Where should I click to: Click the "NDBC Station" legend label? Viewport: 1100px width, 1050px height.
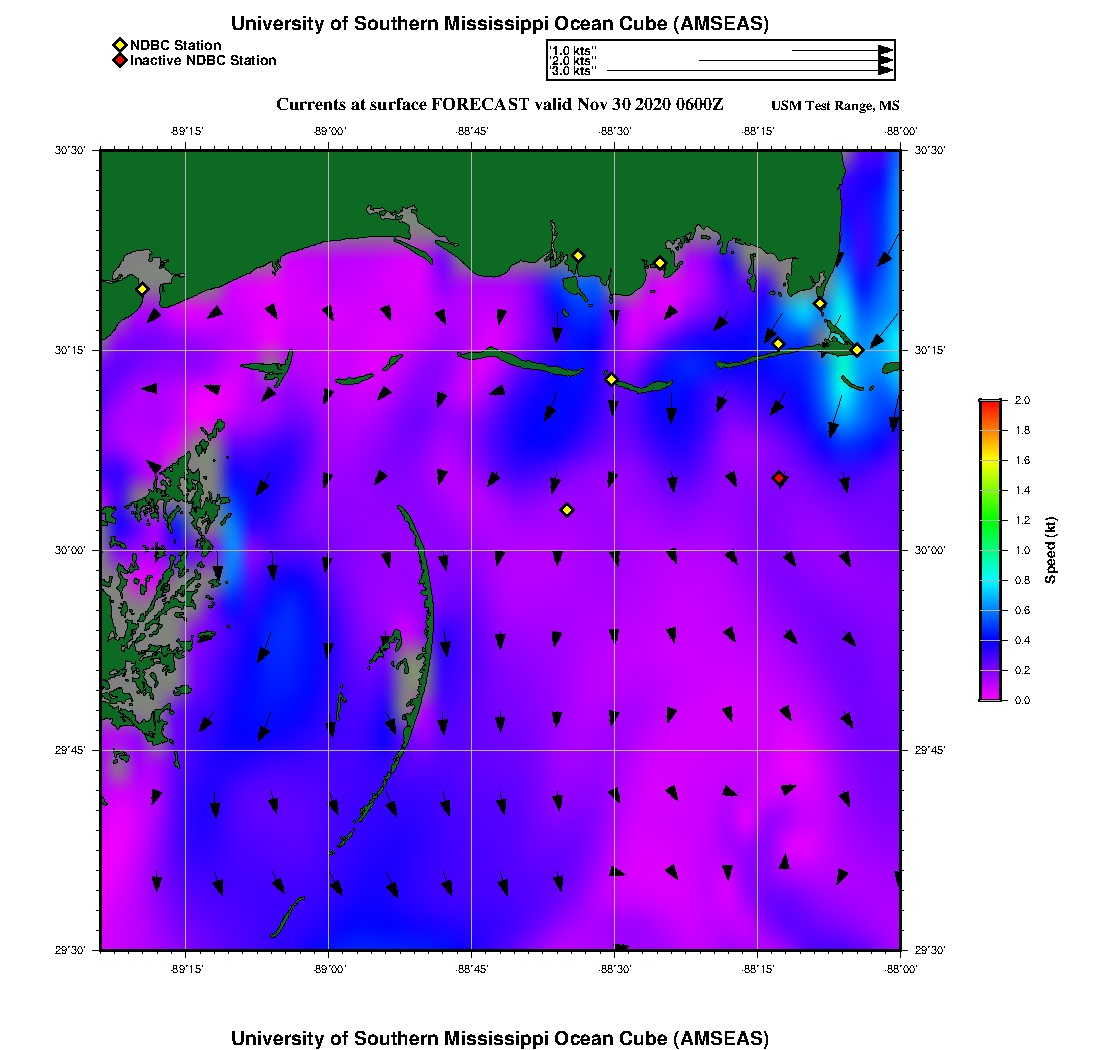tap(176, 45)
